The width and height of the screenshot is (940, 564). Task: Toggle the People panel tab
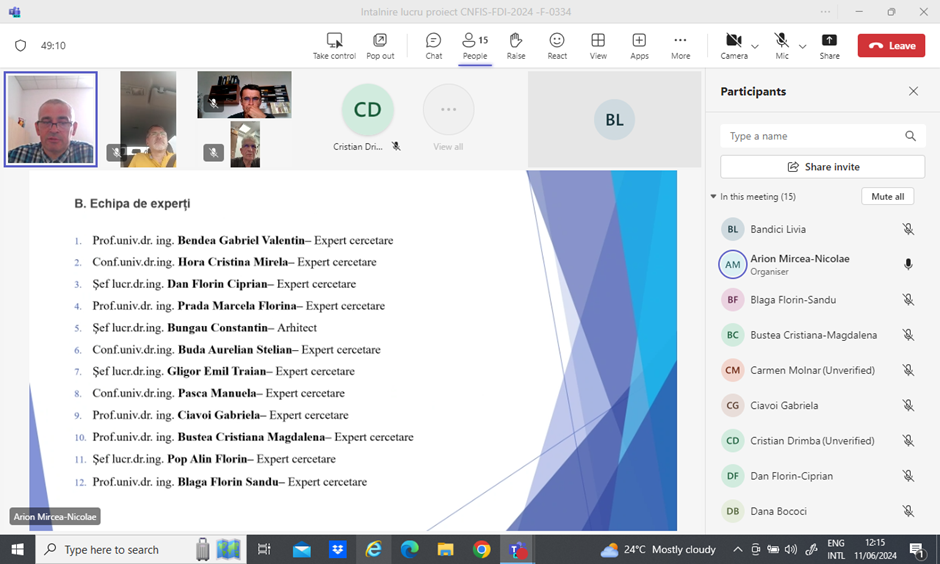475,45
